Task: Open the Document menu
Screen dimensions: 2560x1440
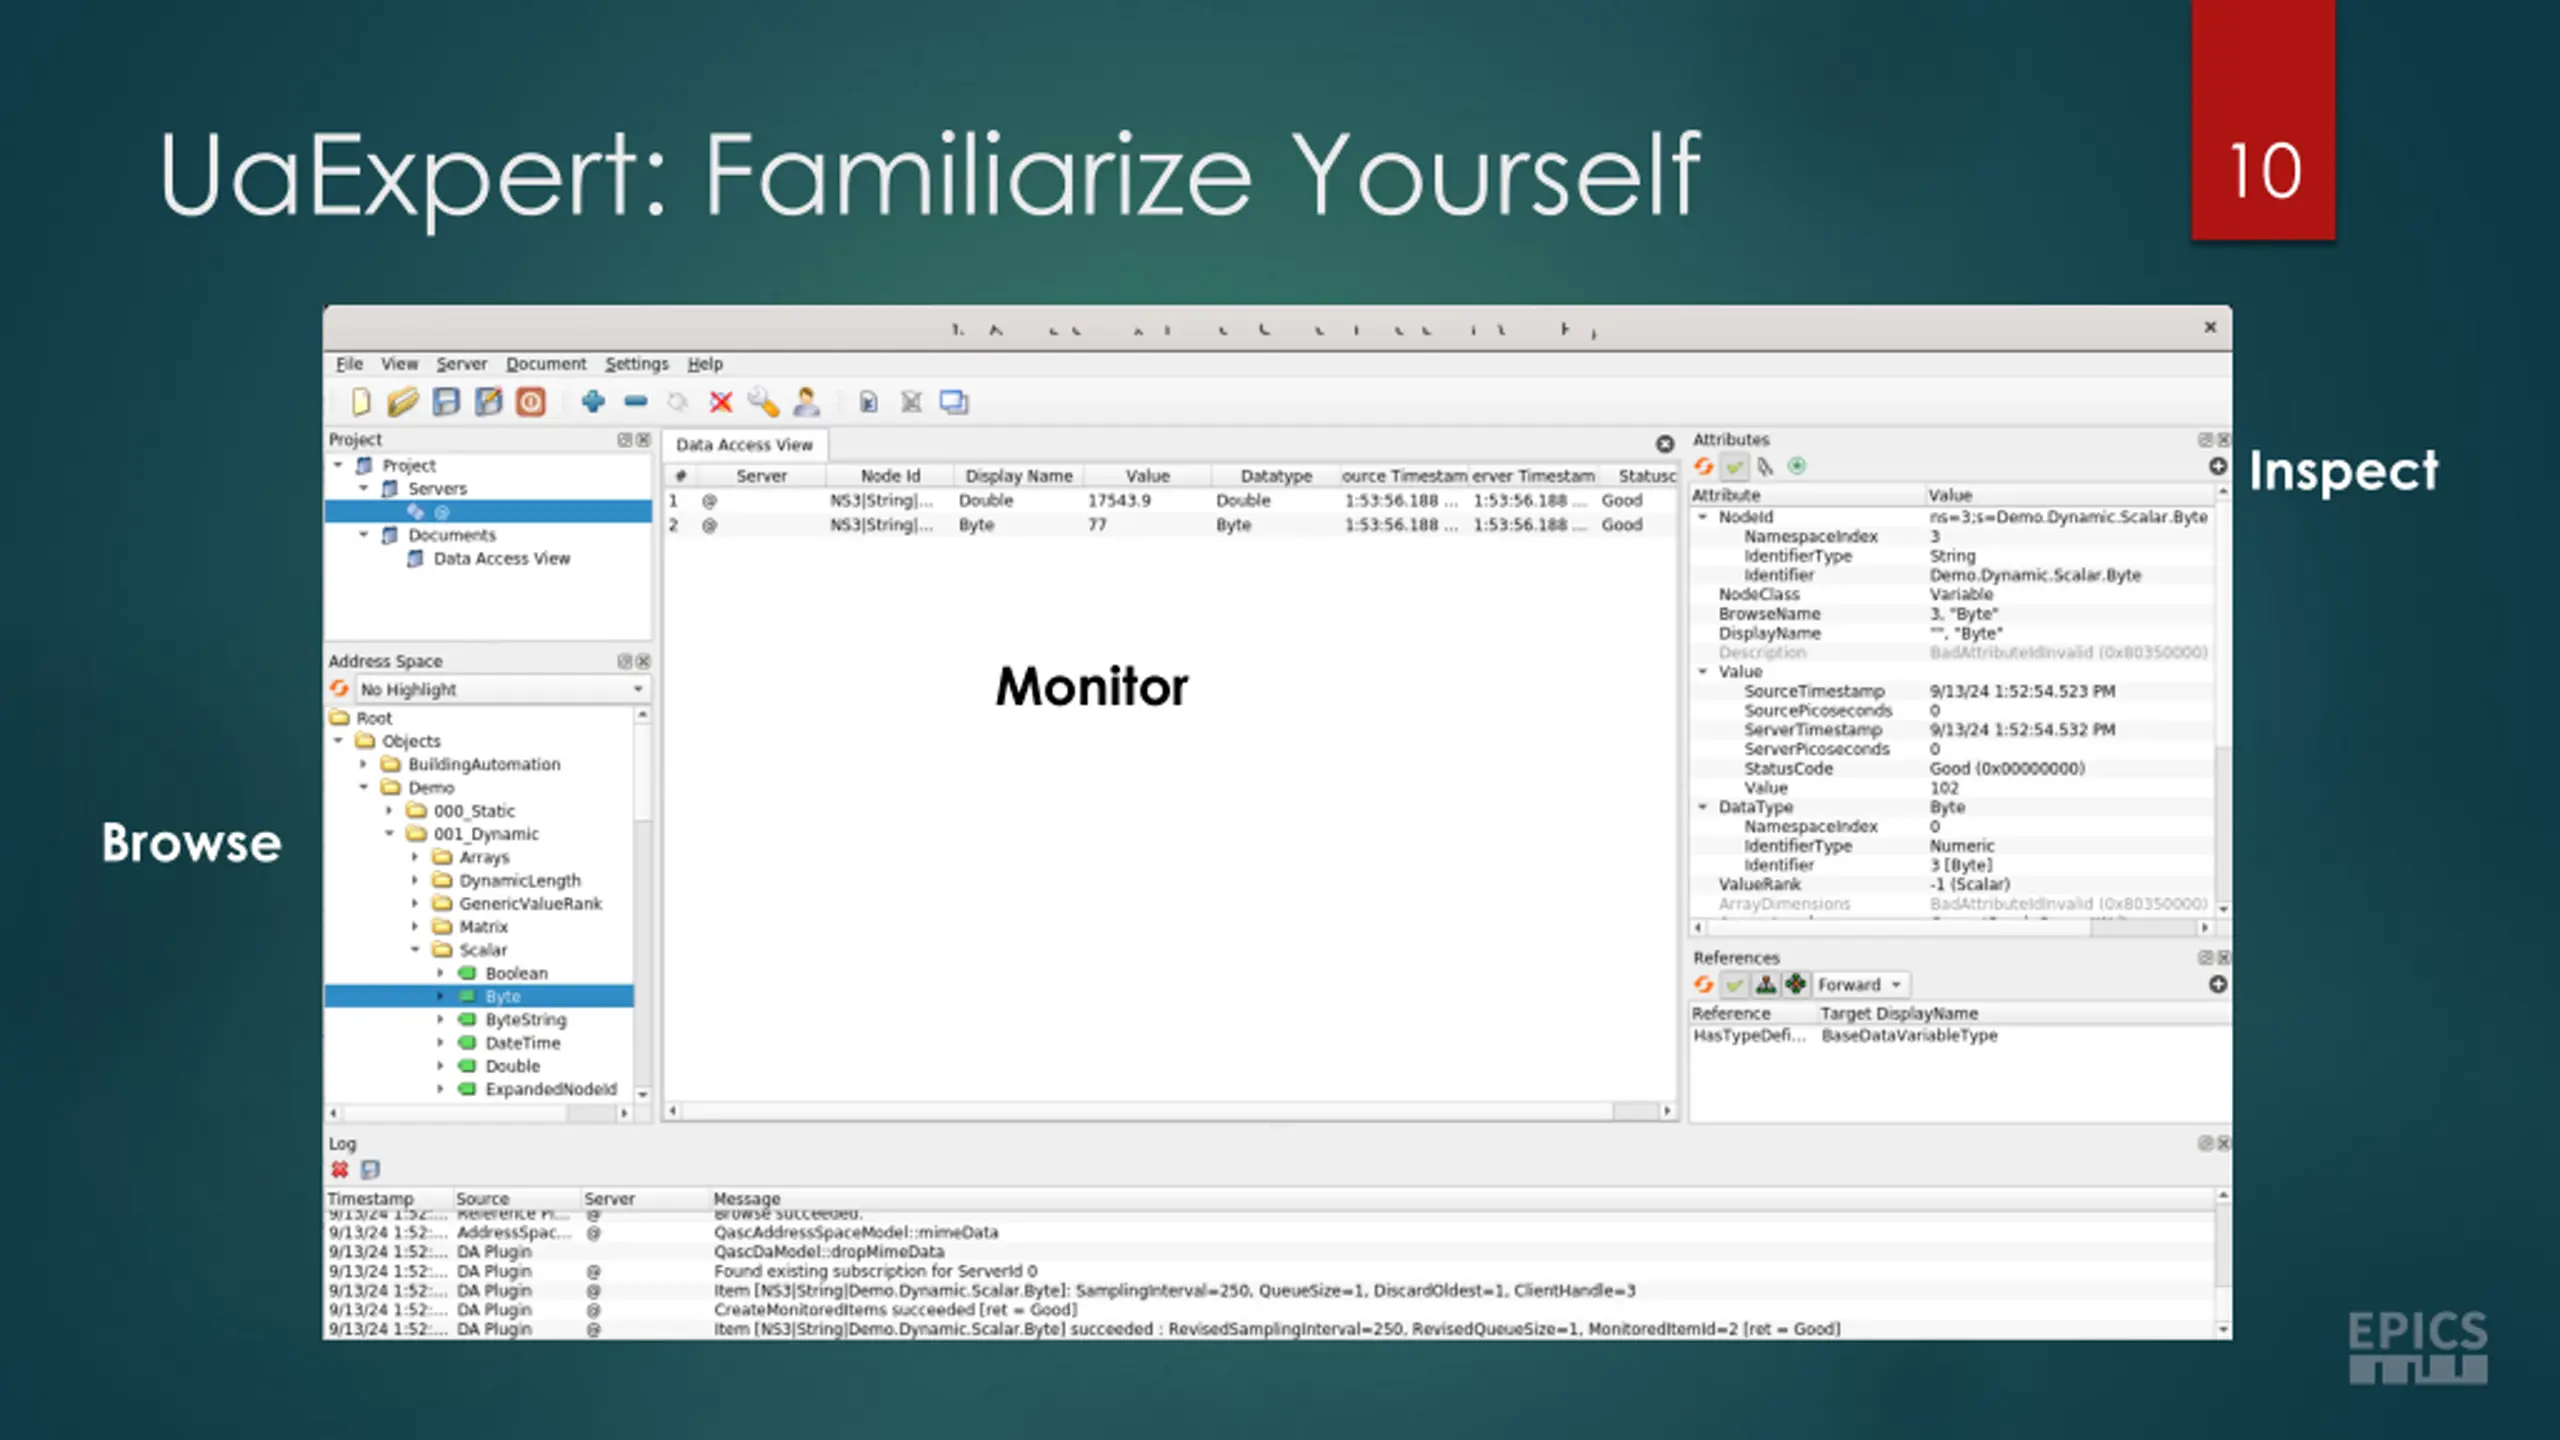Action: tap(546, 364)
